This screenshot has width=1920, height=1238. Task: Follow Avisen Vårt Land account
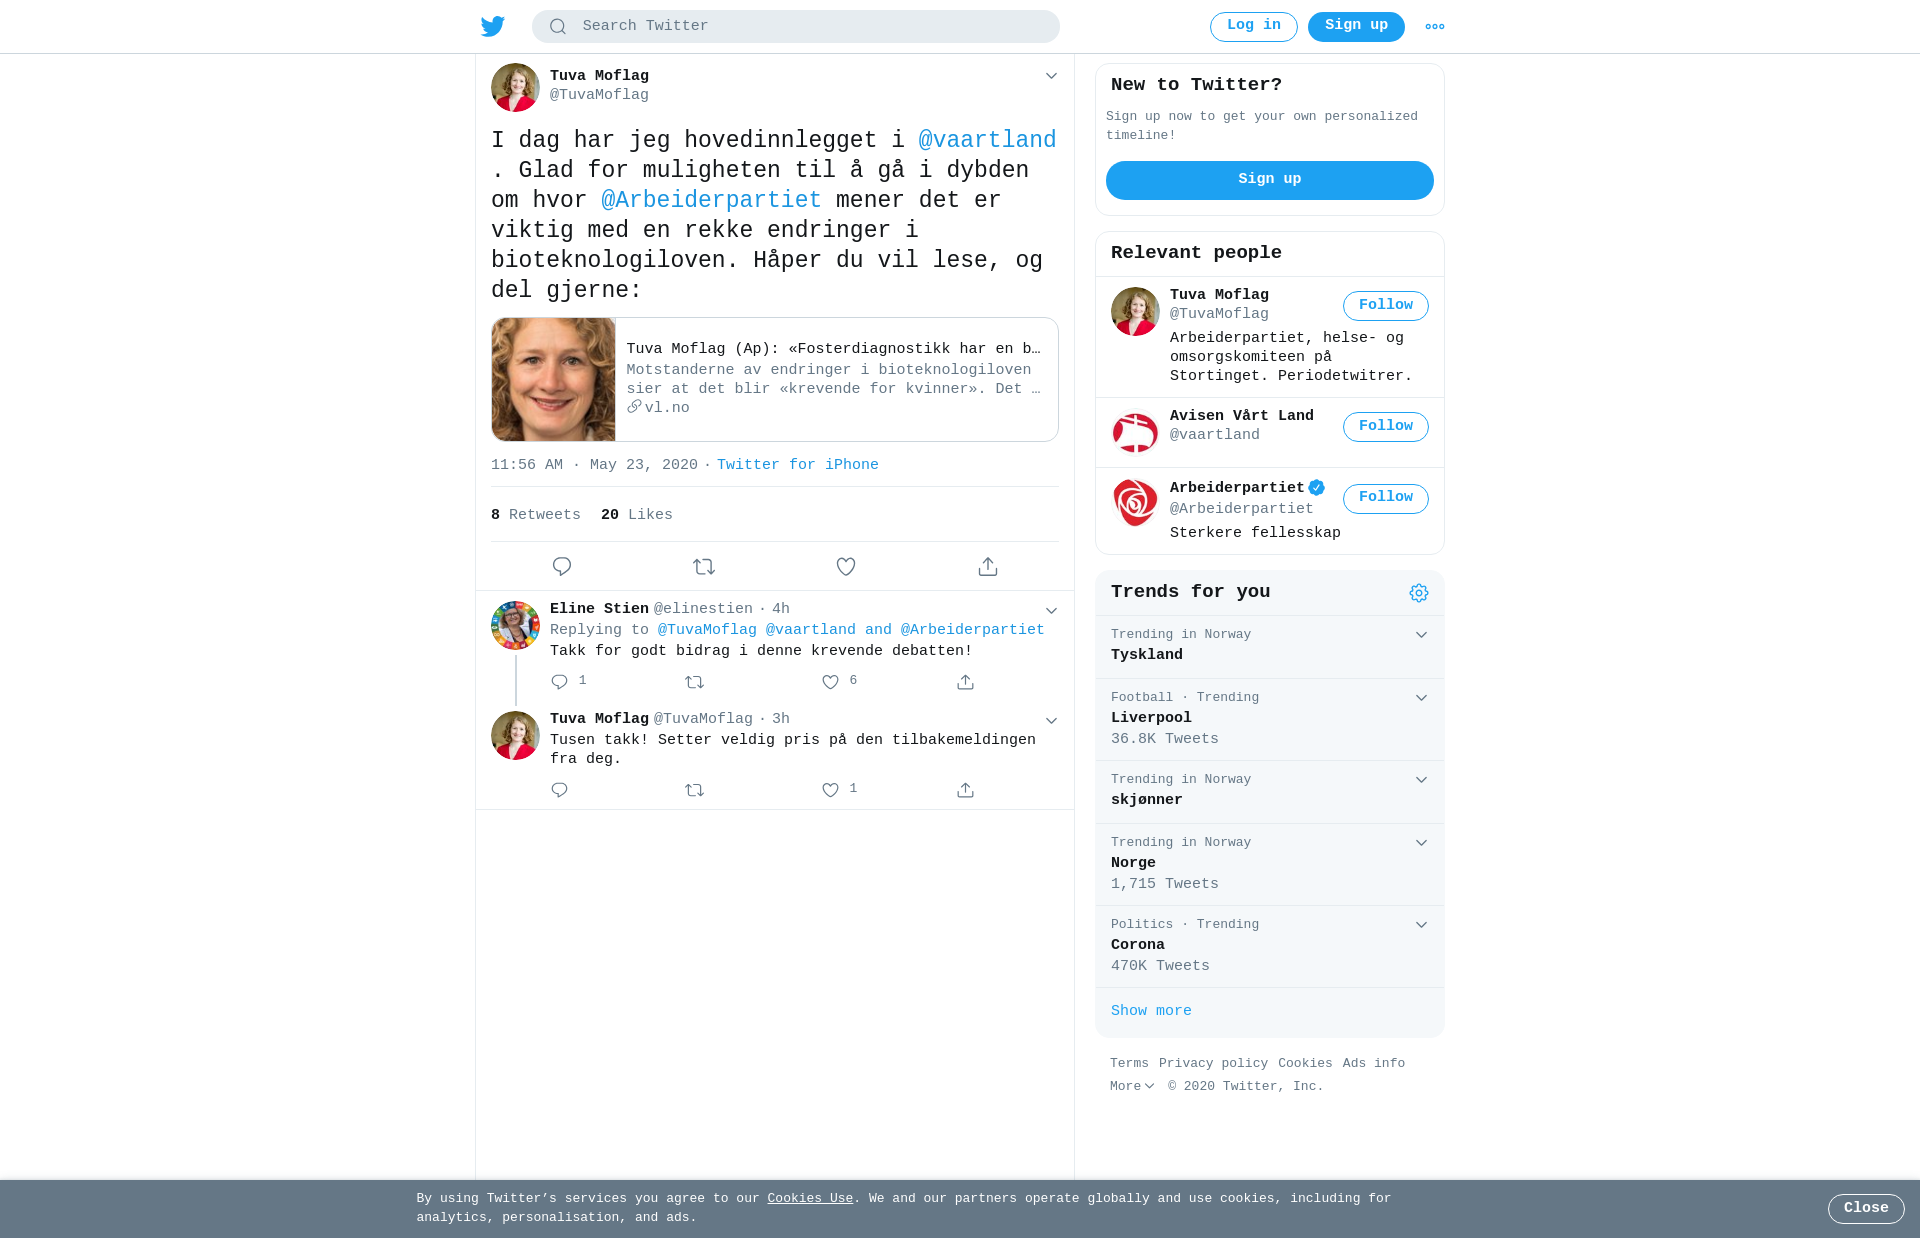pyautogui.click(x=1386, y=427)
